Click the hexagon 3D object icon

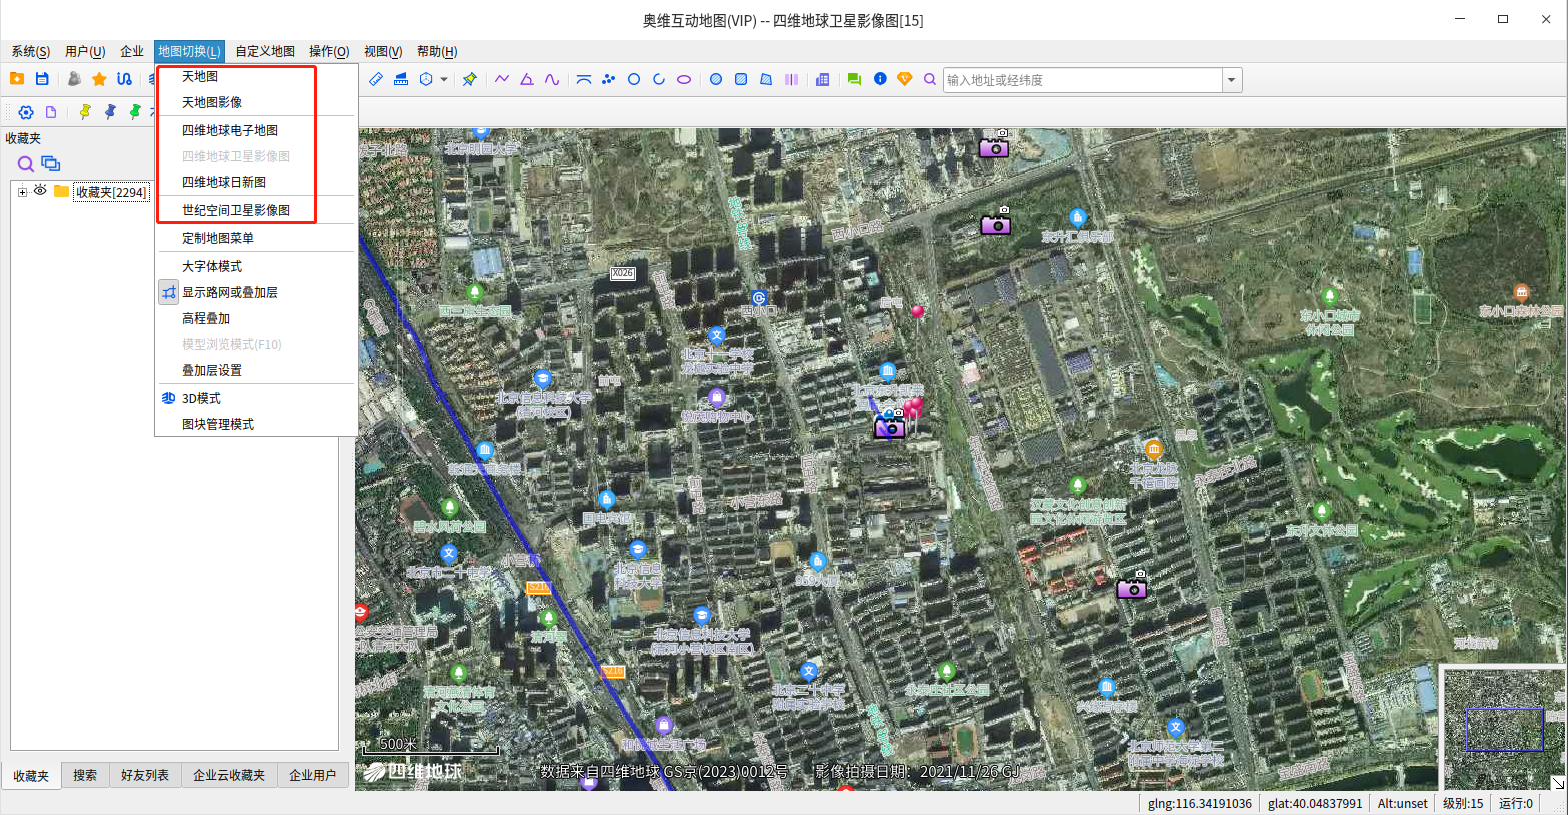pos(426,79)
